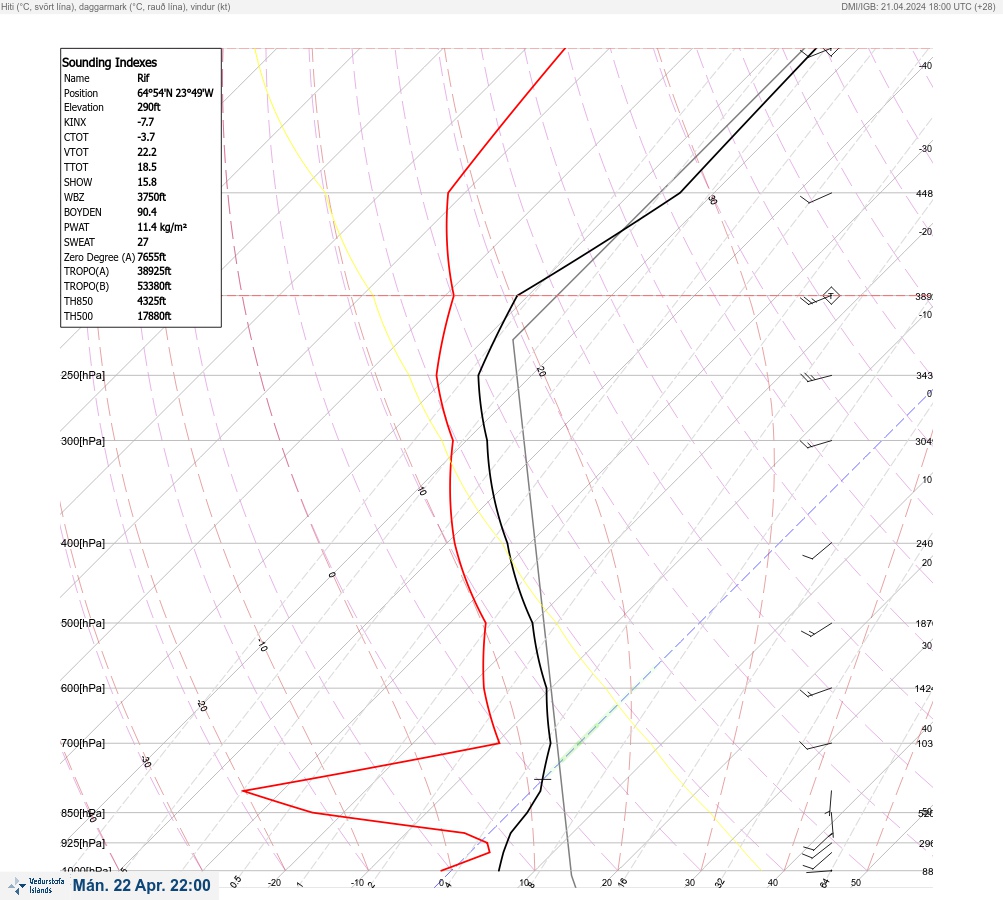Click the Vedurstofa Islands logo

pyautogui.click(x=36, y=886)
